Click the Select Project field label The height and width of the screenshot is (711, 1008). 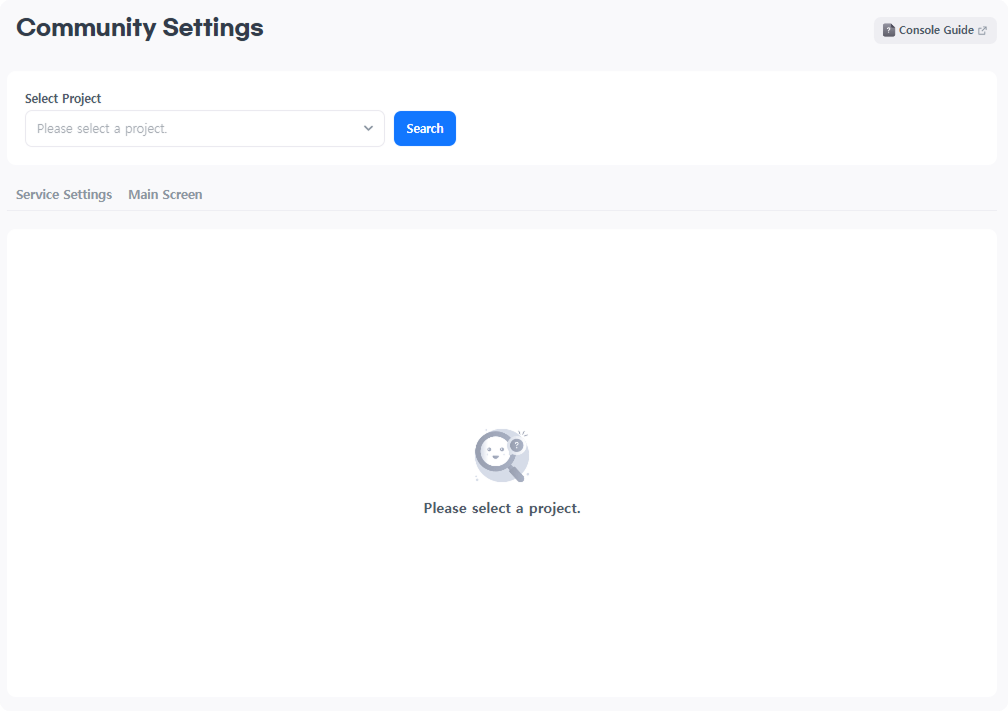63,99
